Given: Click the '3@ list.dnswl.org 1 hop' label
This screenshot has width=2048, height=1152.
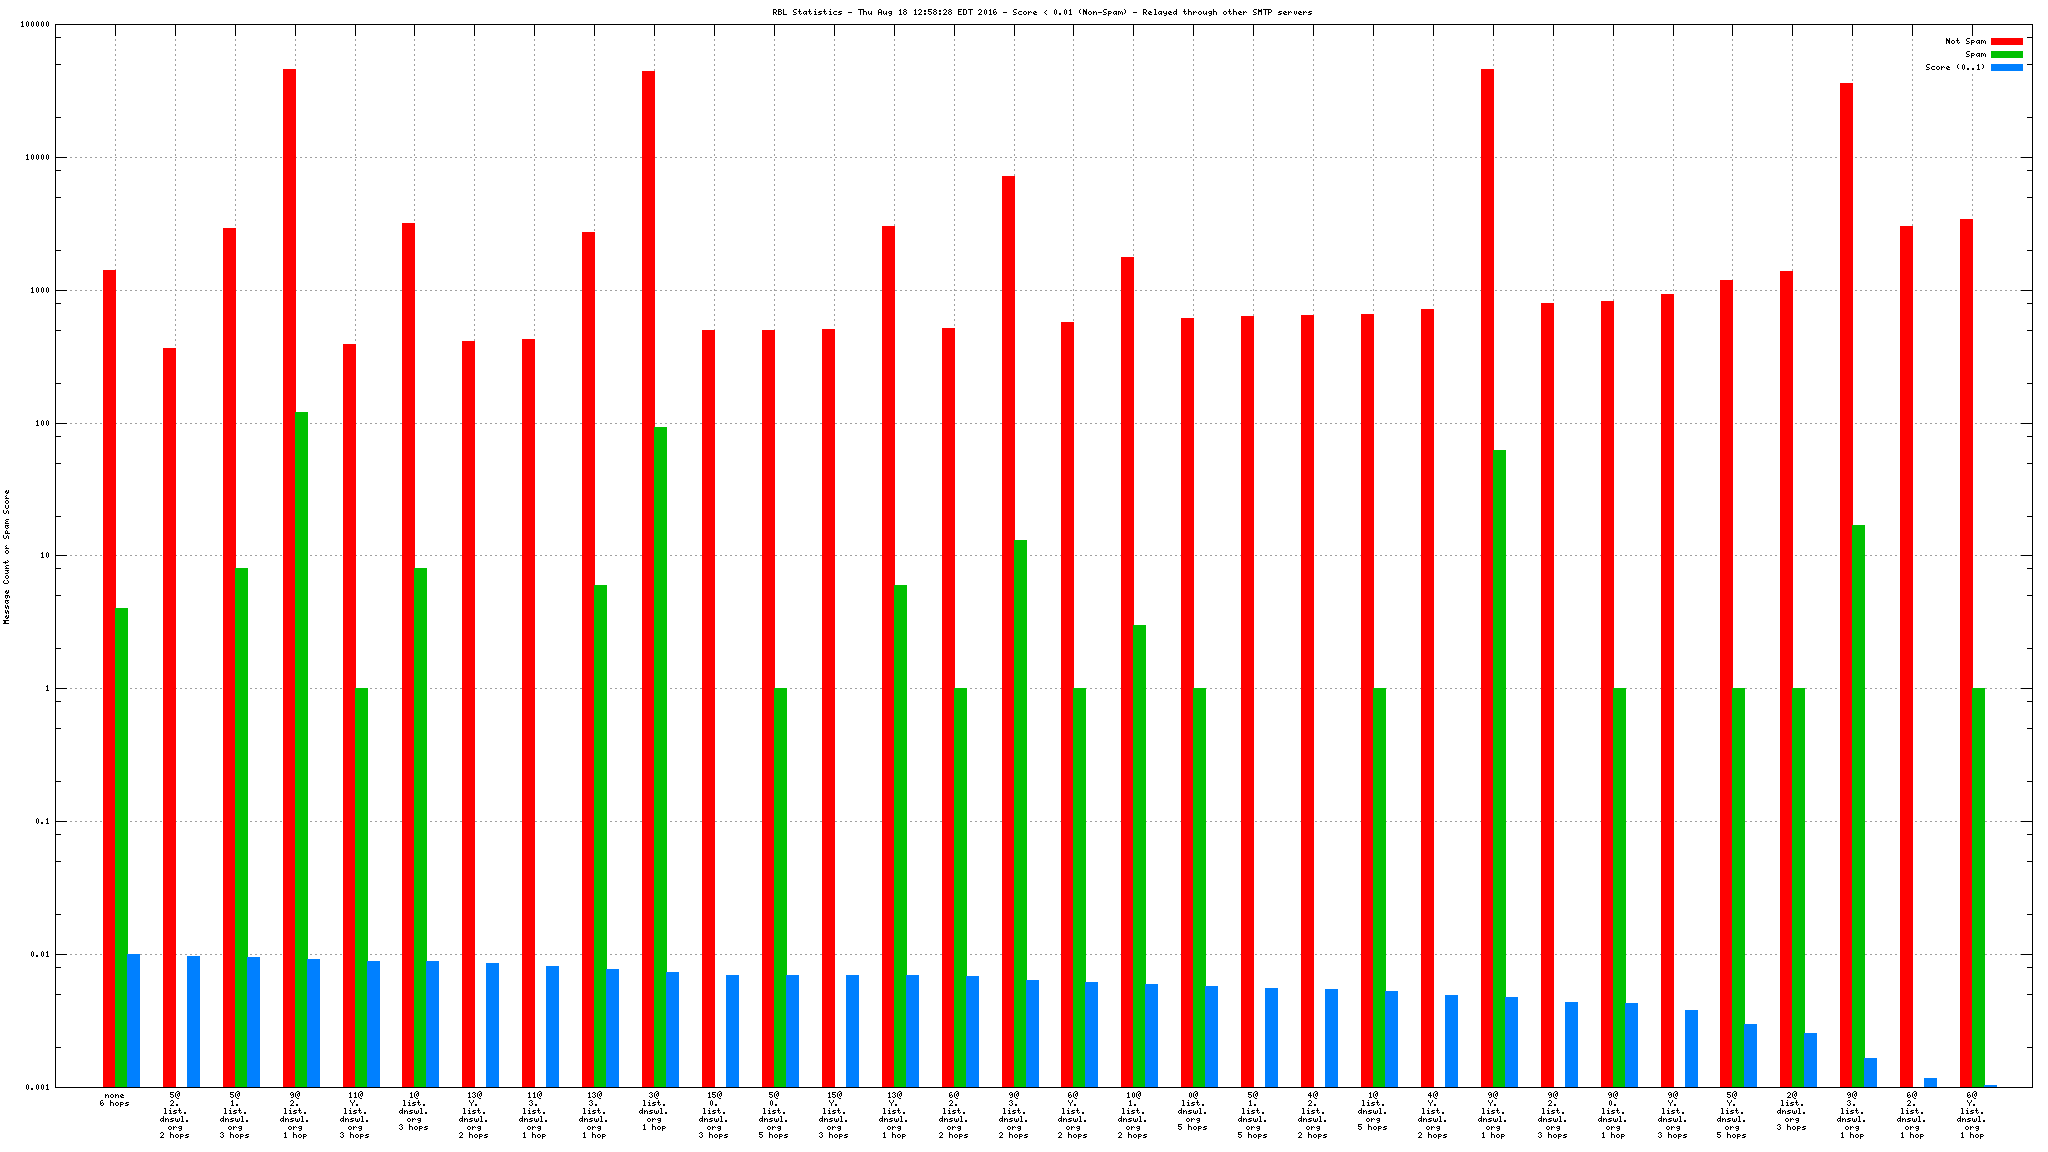Looking at the screenshot, I should click(x=653, y=1111).
